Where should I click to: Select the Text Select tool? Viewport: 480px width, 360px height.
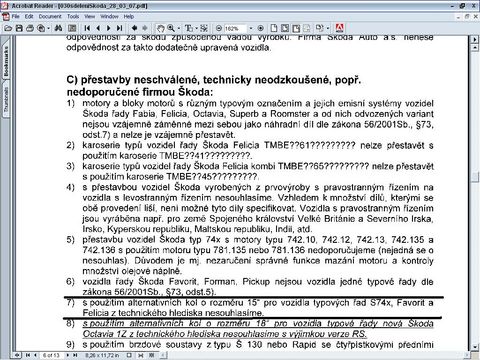pyautogui.click(x=189, y=28)
